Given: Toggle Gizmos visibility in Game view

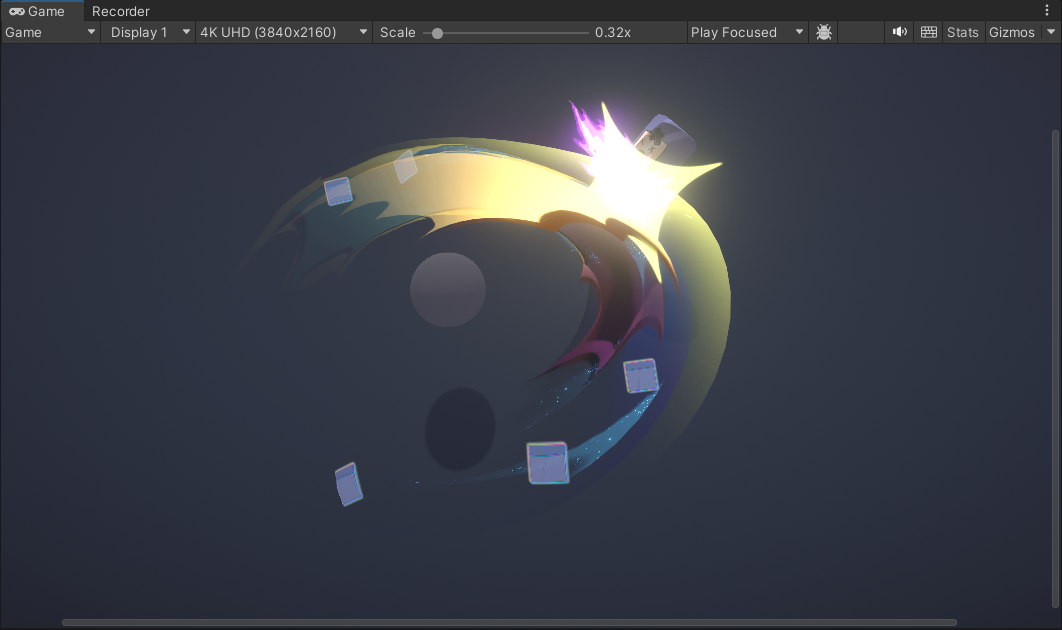Looking at the screenshot, I should (1012, 32).
